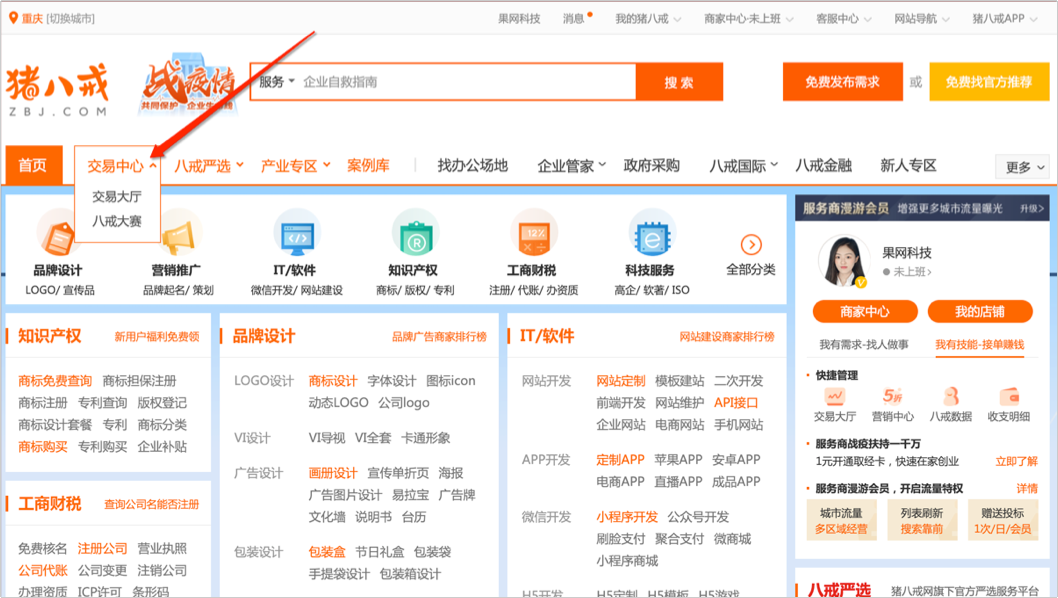This screenshot has height=598, width=1058.
Task: Open the 我的店铺 button
Action: (980, 312)
